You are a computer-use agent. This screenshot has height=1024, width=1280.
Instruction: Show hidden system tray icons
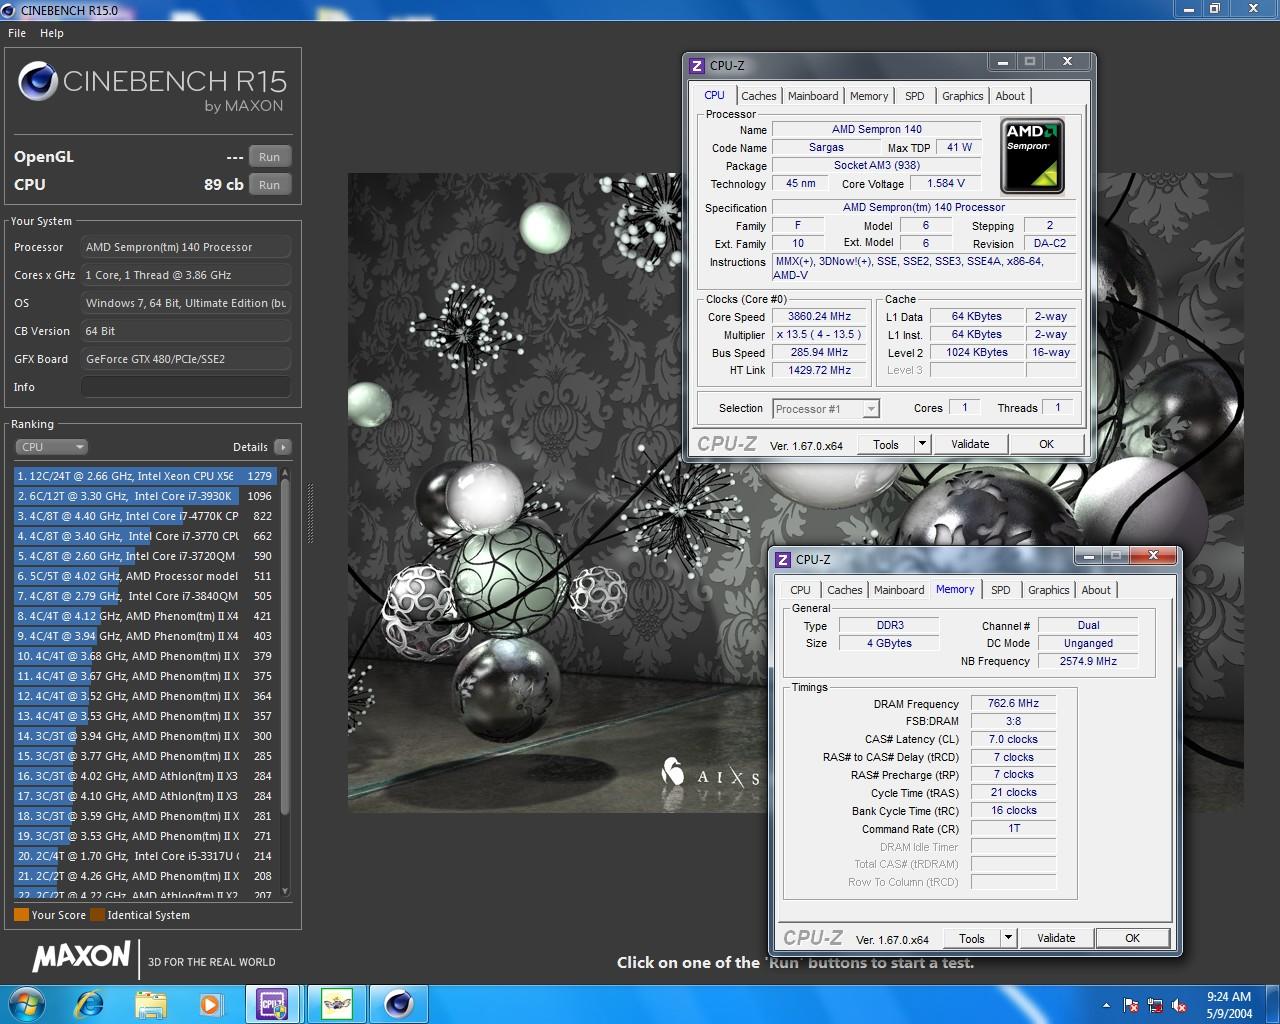[x=1106, y=1005]
